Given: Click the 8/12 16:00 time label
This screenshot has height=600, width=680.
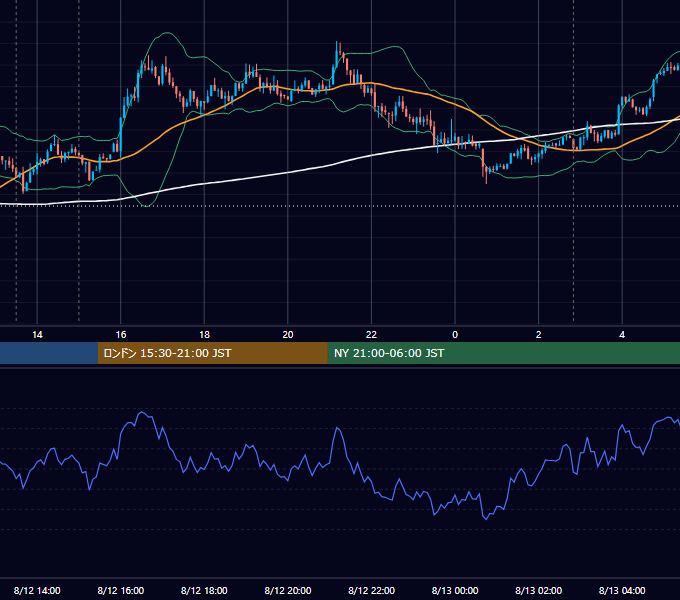Looking at the screenshot, I should [x=121, y=590].
